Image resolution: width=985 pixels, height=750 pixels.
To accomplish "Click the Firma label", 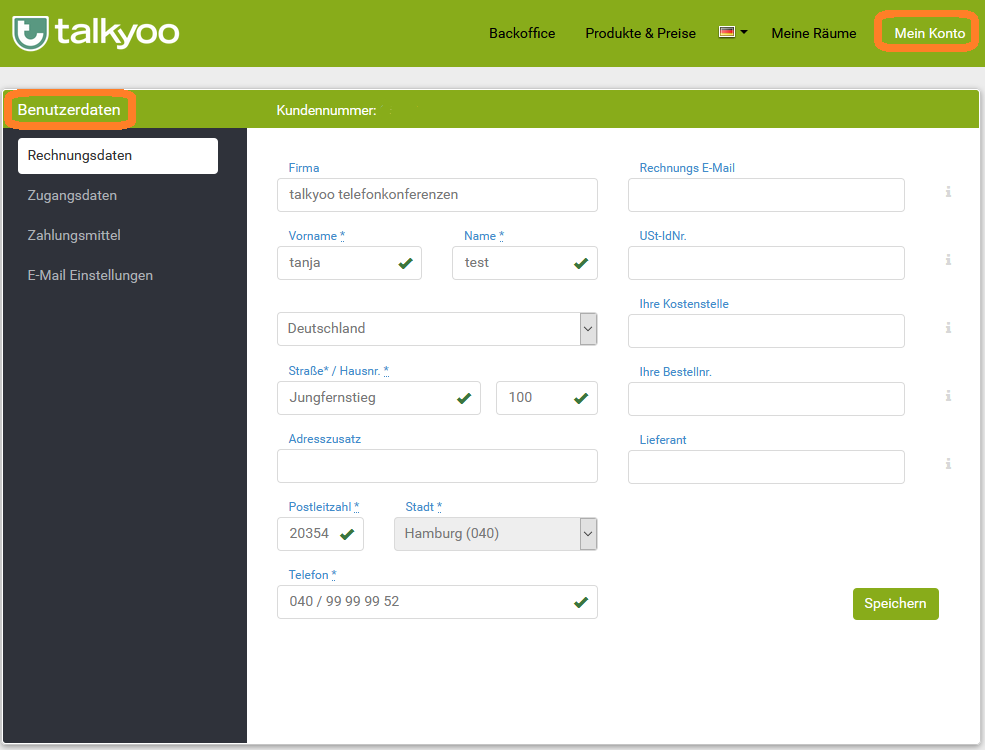I will [x=304, y=168].
